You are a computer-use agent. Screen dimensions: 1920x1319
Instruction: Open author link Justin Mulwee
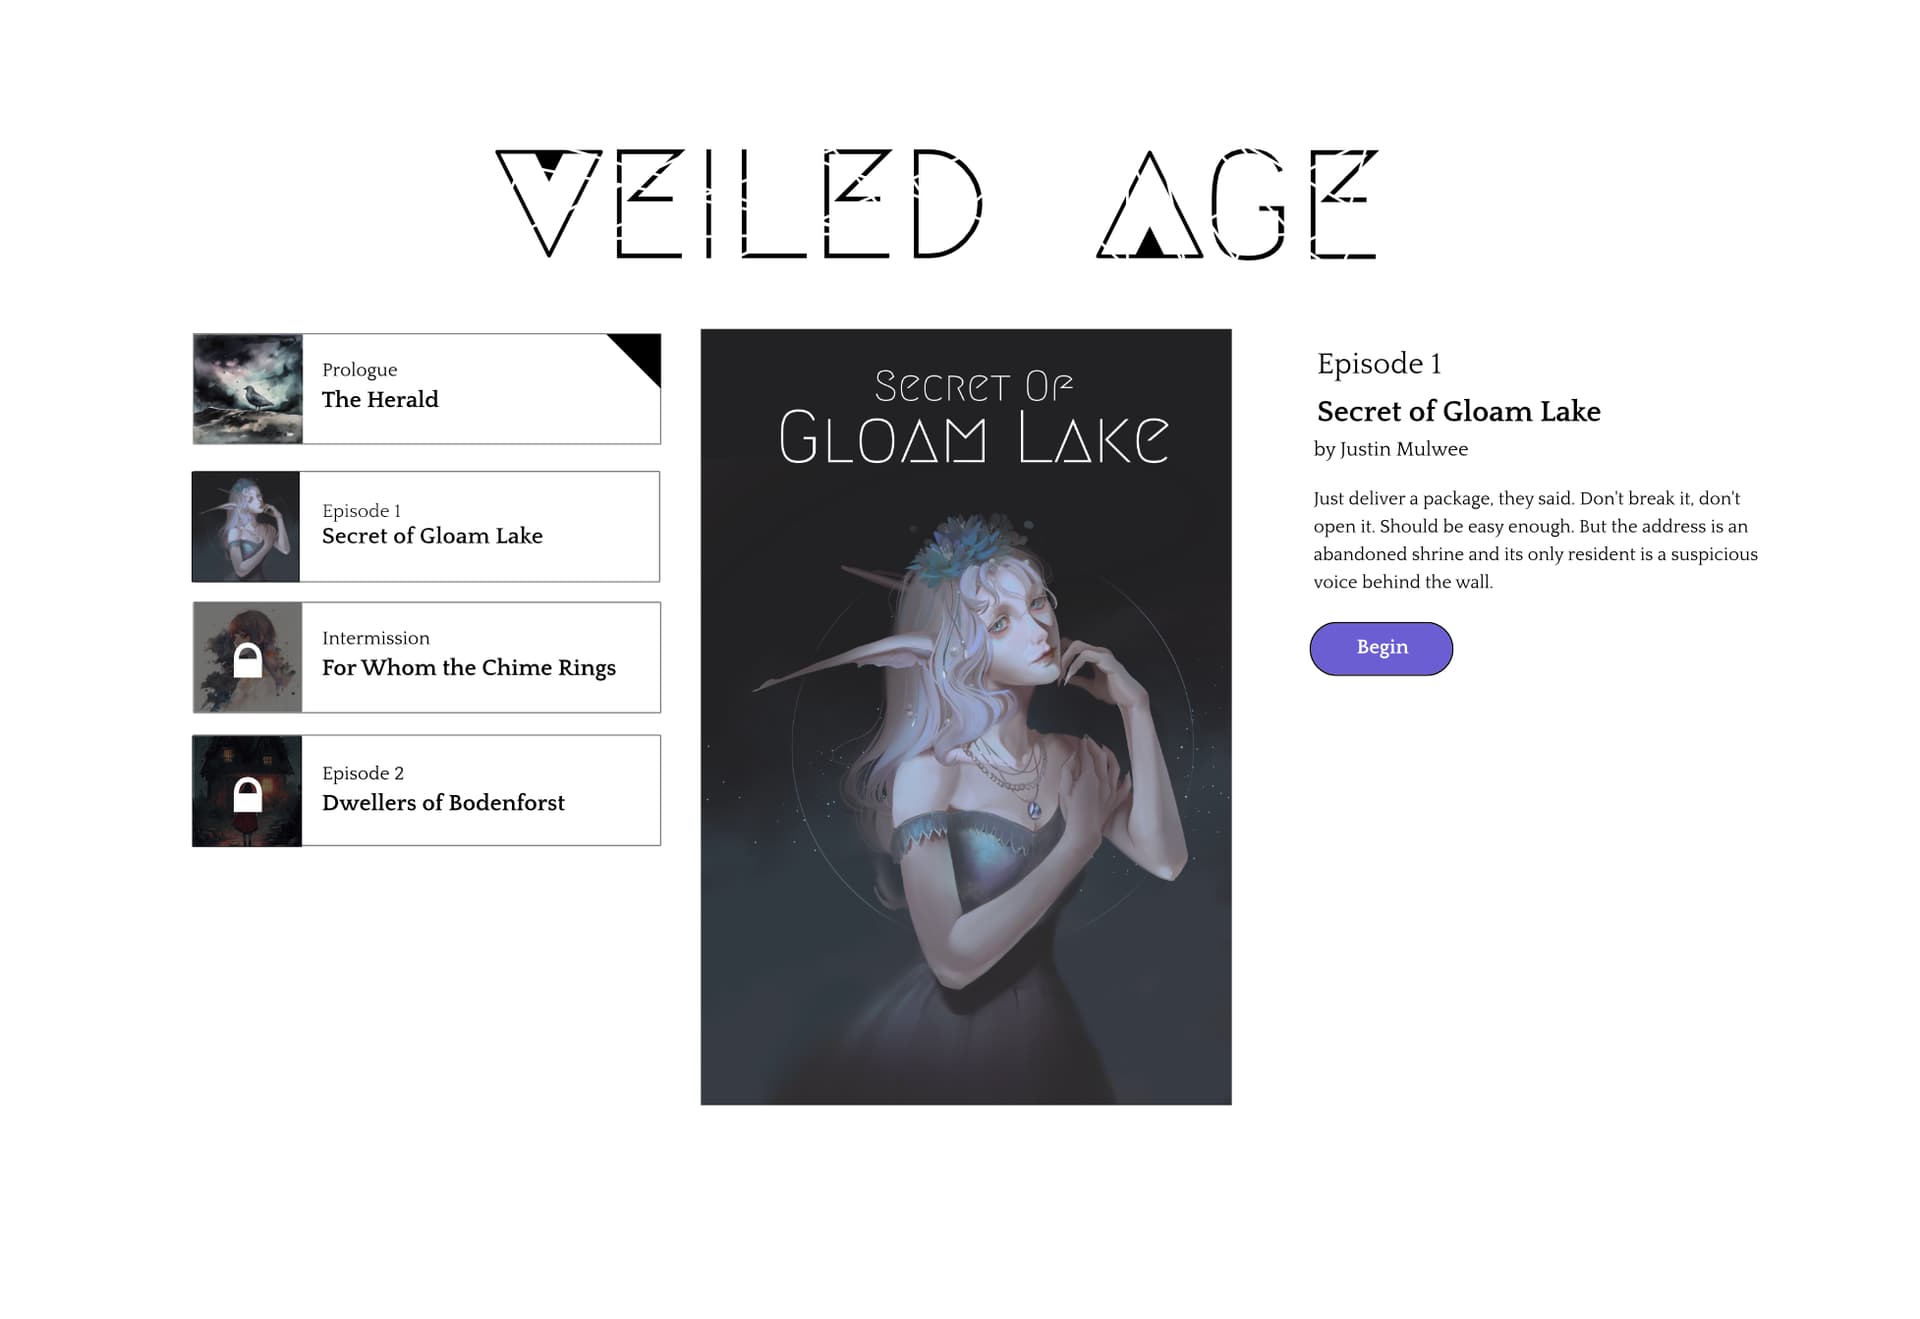pos(1403,450)
